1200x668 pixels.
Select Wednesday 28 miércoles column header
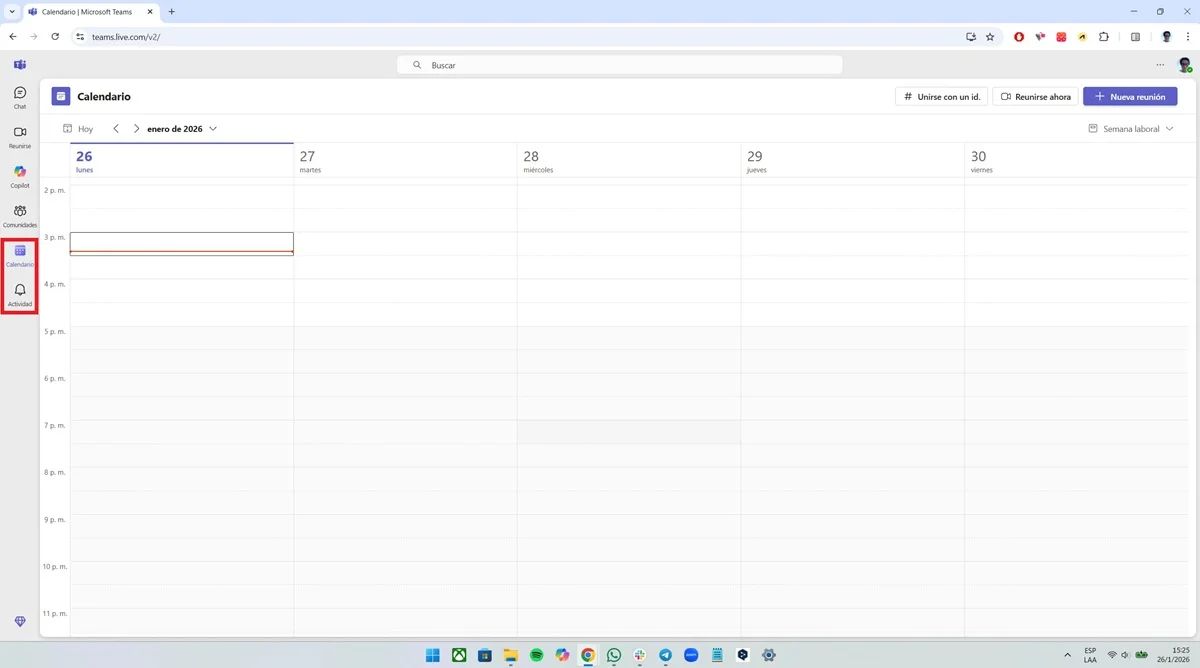tap(629, 161)
